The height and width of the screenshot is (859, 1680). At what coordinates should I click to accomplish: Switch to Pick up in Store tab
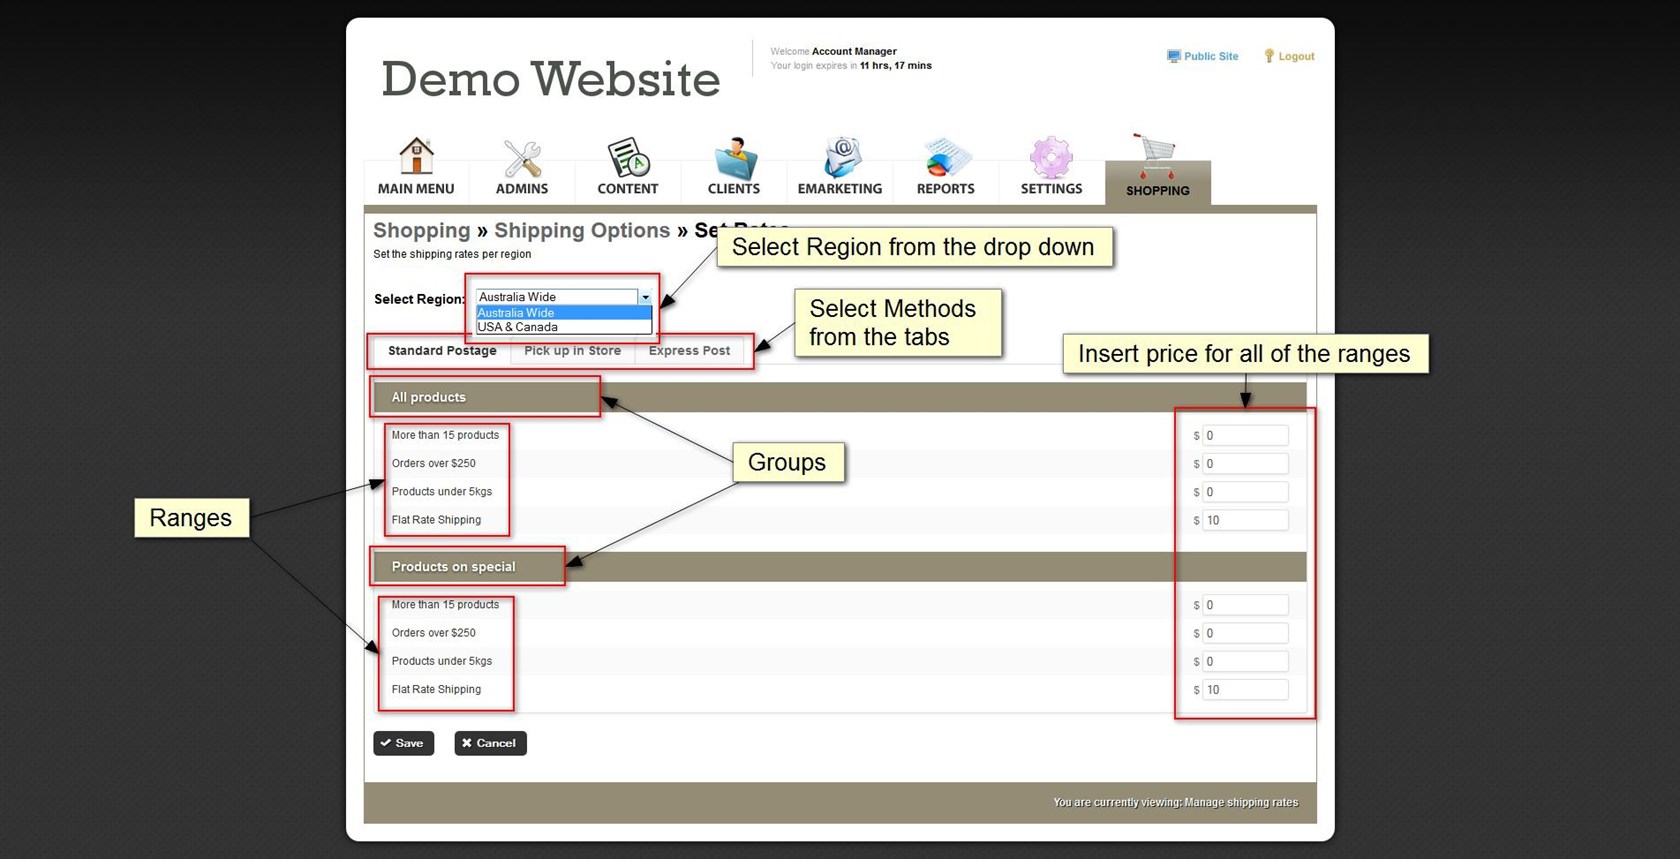click(572, 351)
